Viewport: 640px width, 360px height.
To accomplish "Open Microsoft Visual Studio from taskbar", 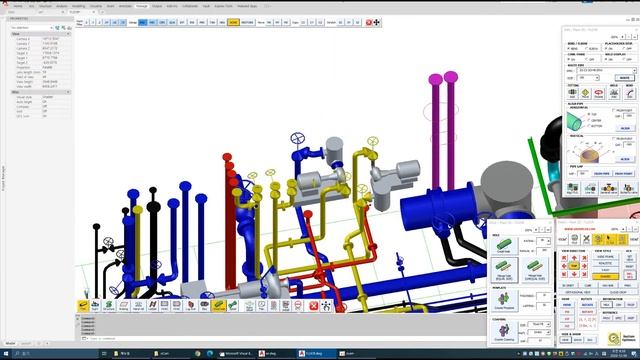I will (x=236, y=353).
